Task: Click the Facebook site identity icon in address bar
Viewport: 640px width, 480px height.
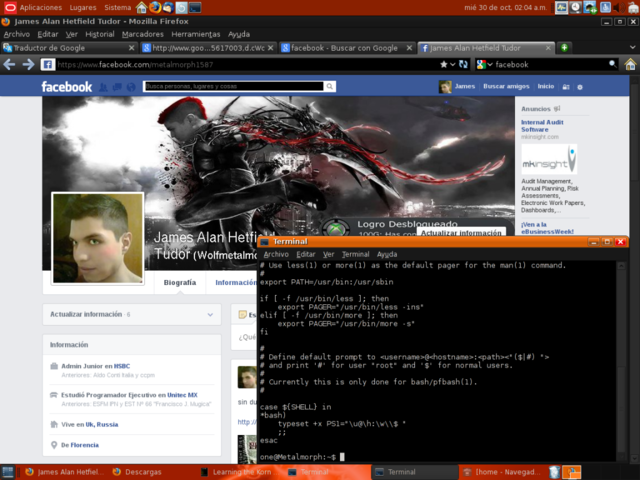Action: point(48,64)
